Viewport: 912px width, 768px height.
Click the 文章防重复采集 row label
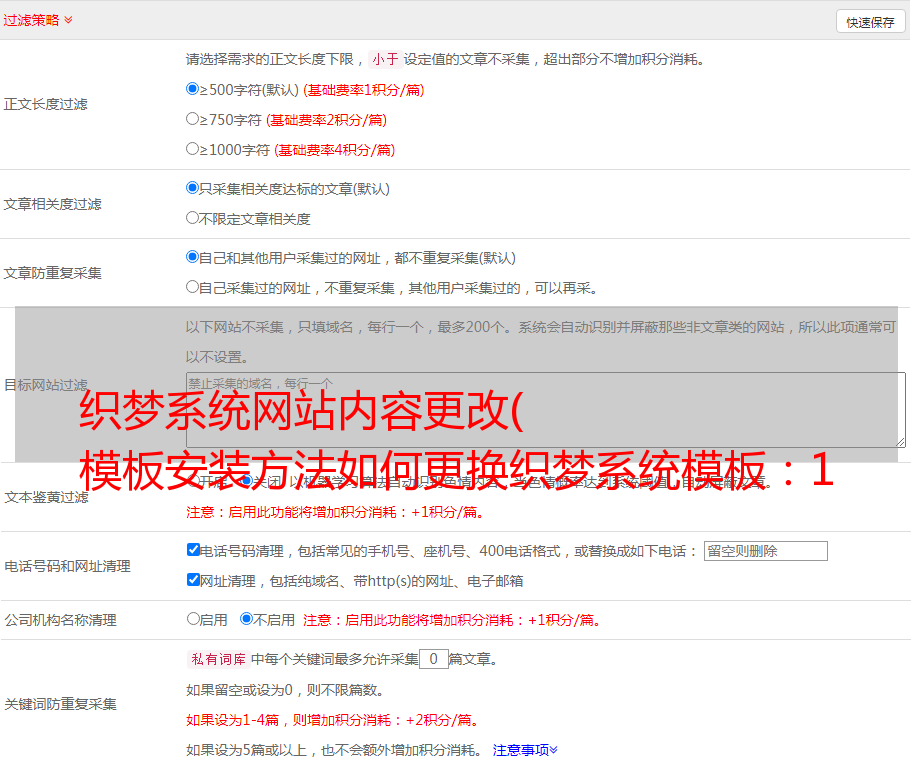pos(52,273)
